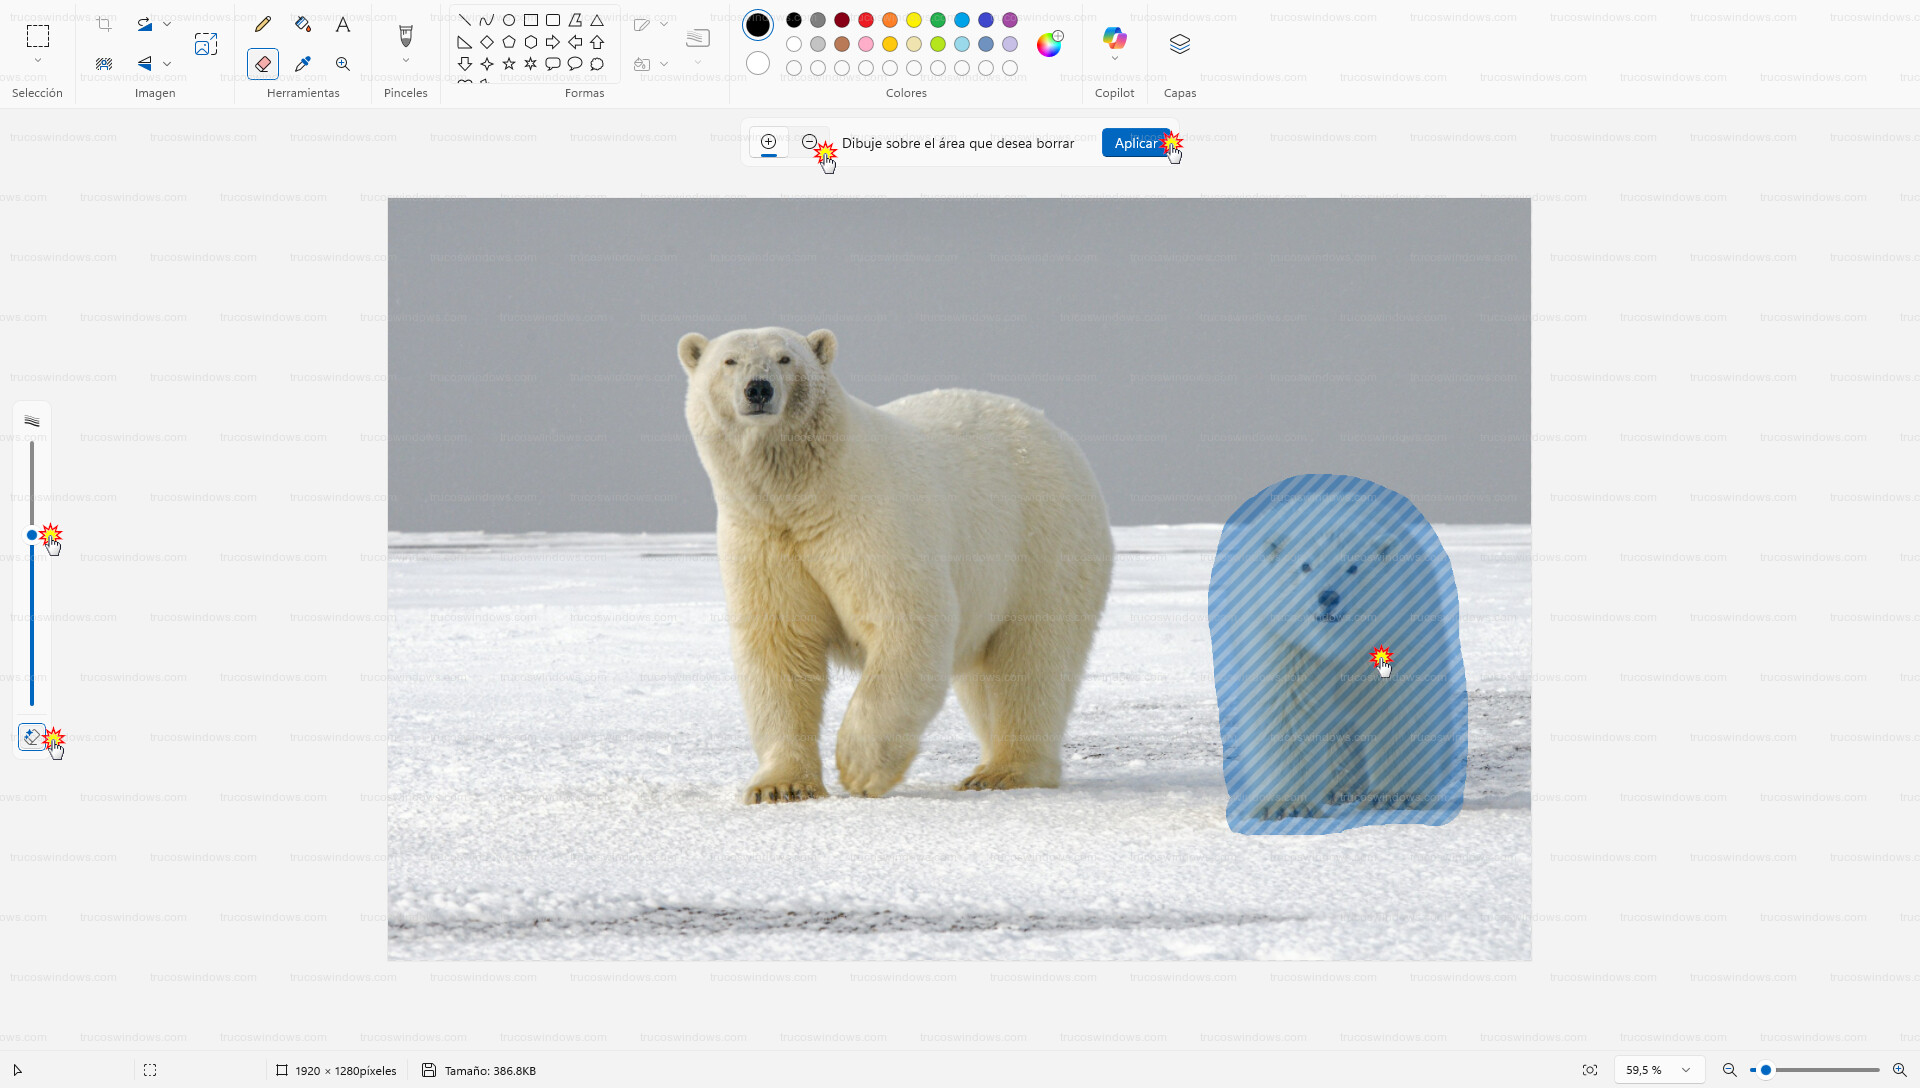Expand the Flip options dropdown arrow

(167, 63)
